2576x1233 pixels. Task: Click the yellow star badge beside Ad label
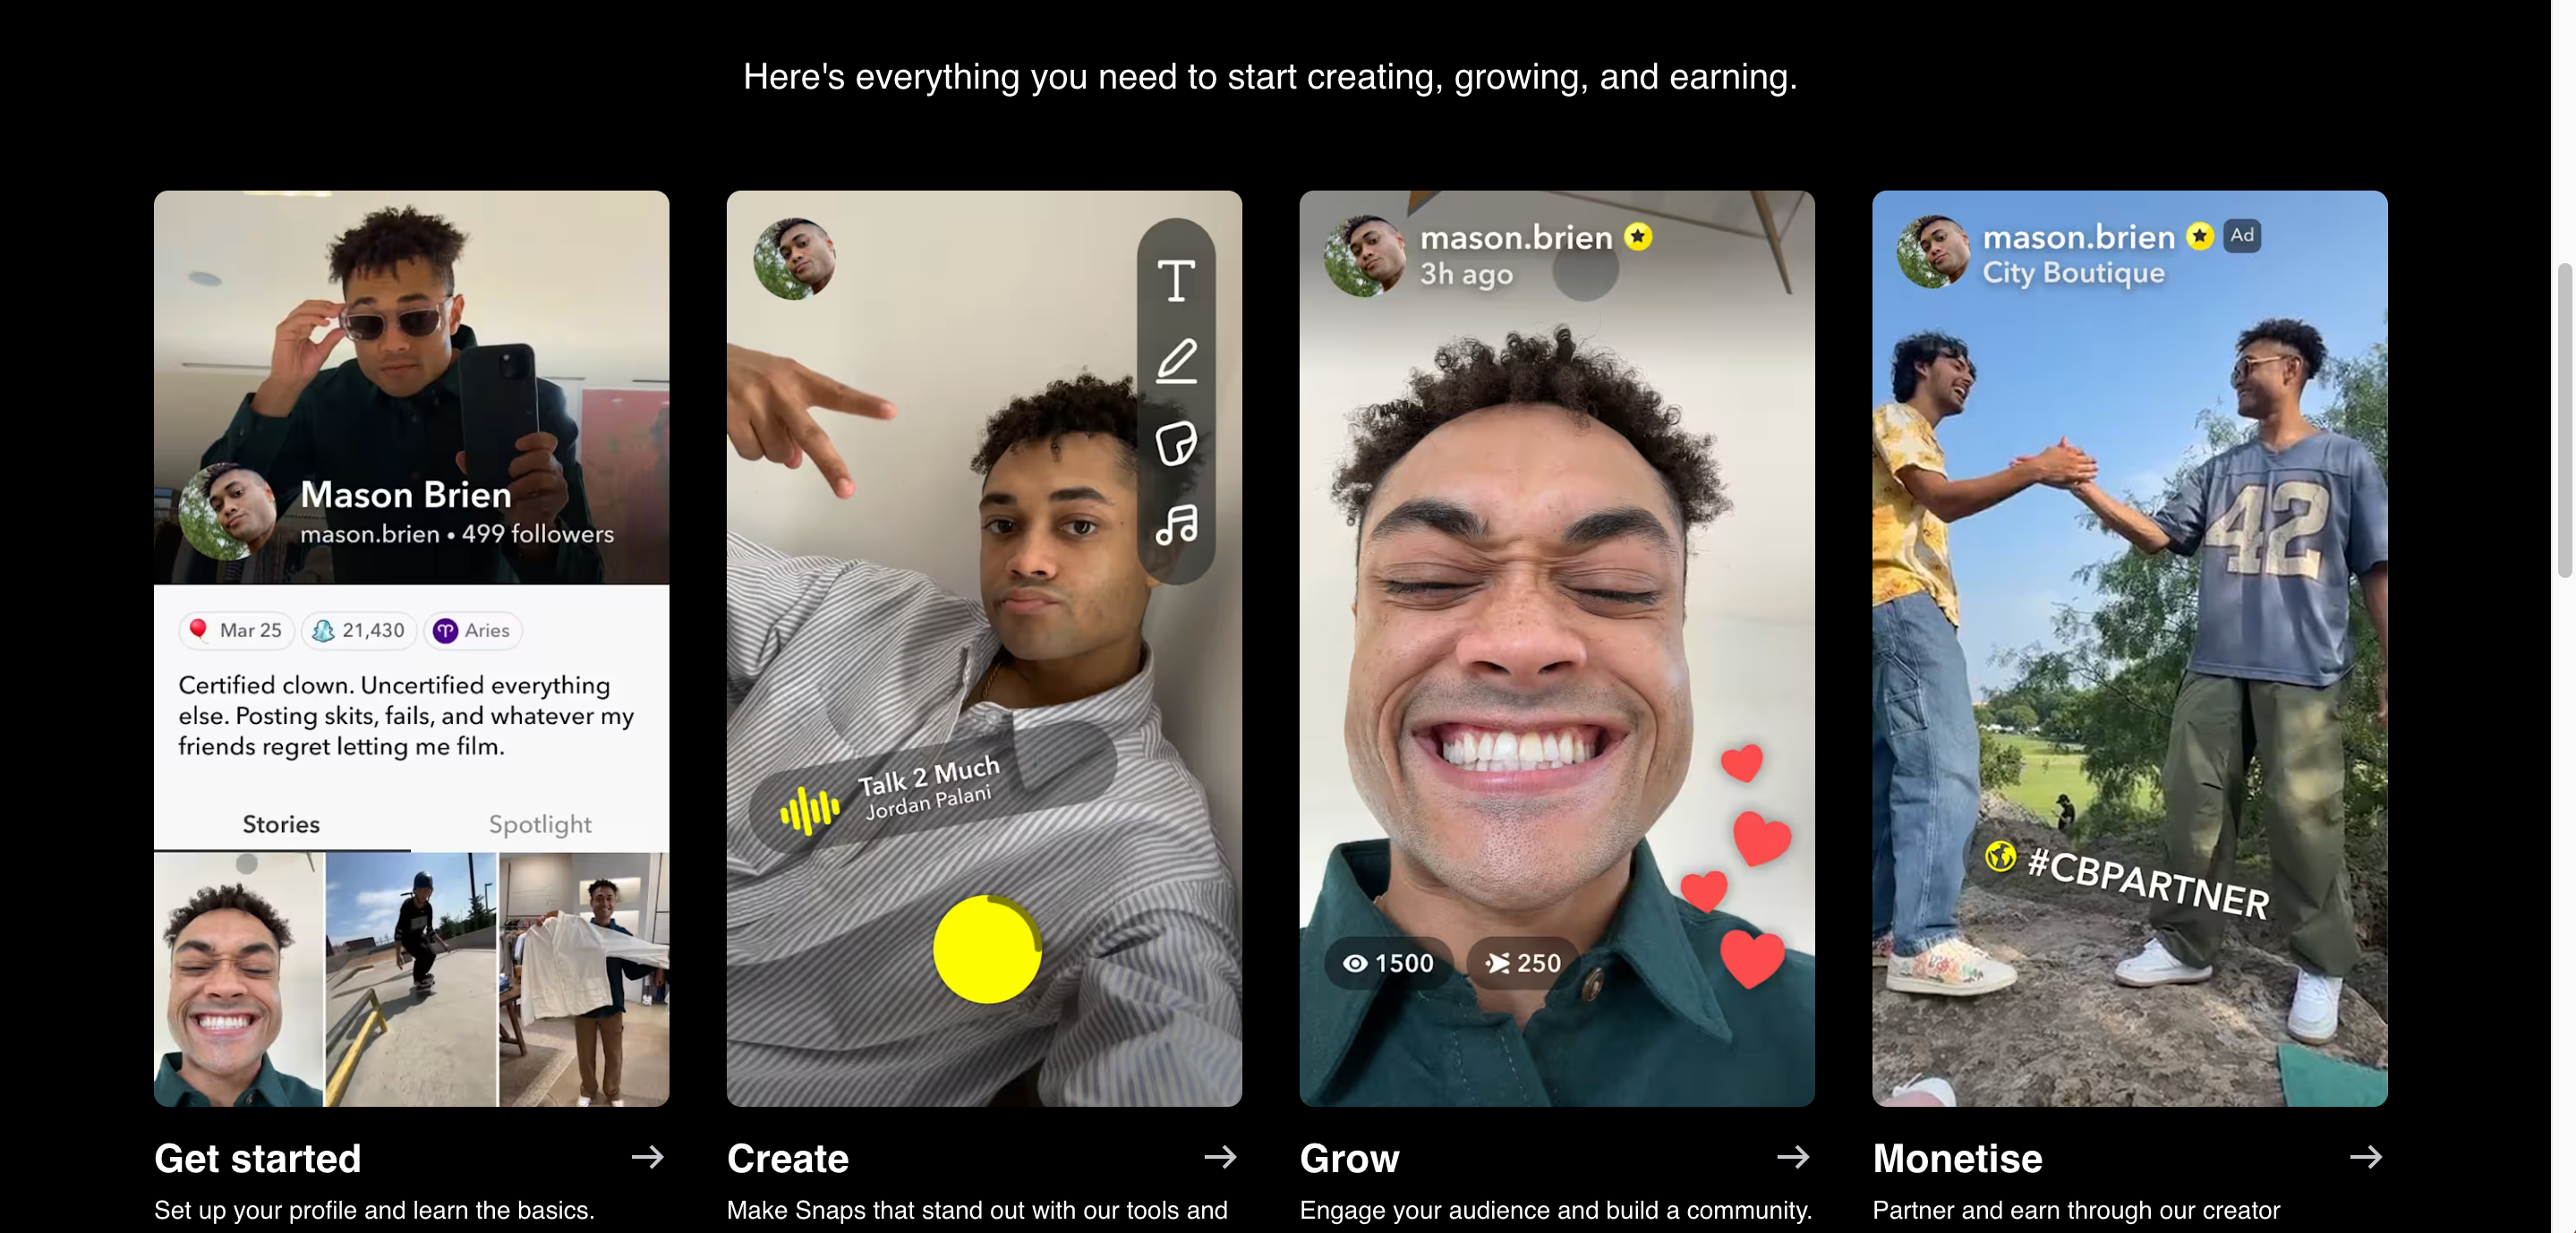click(2199, 236)
